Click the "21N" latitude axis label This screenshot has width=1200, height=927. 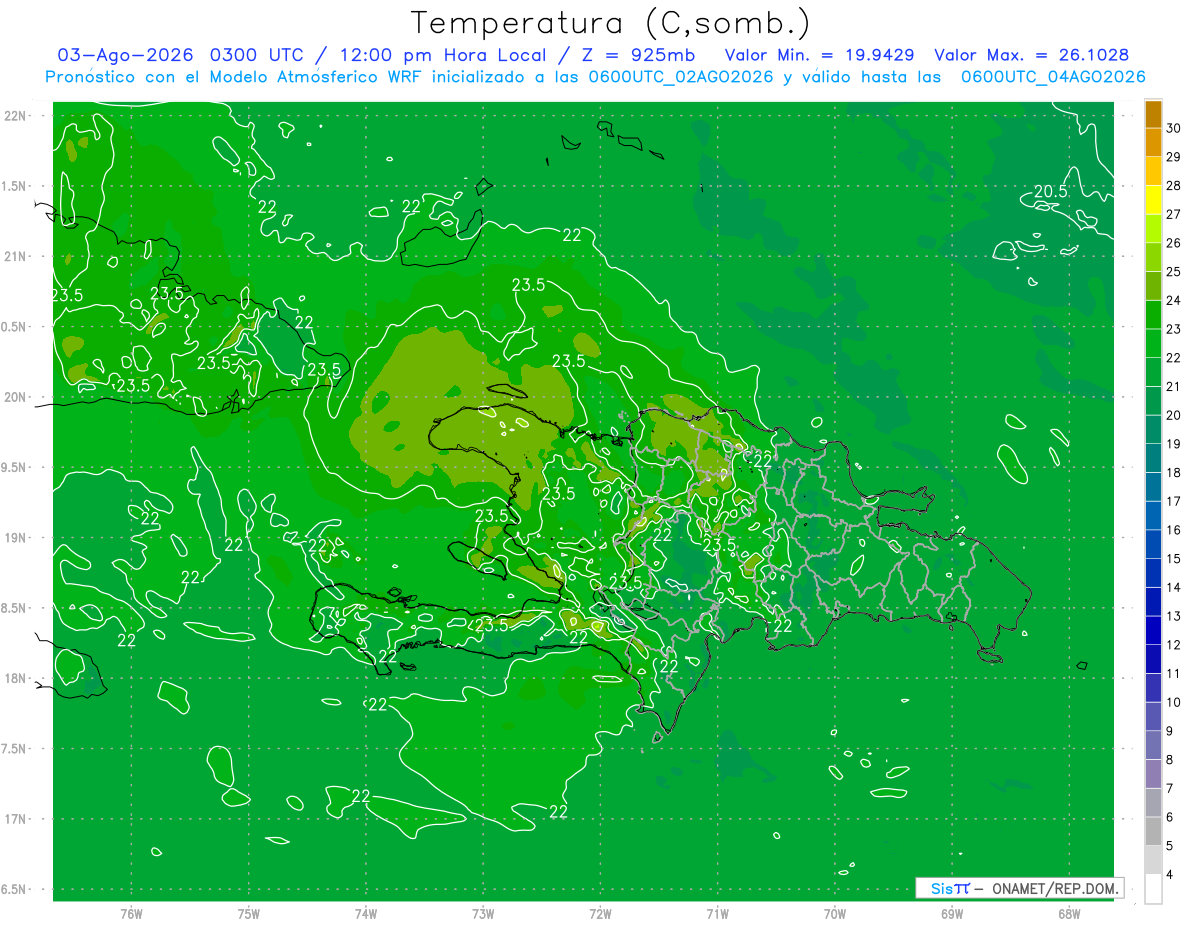pos(16,256)
